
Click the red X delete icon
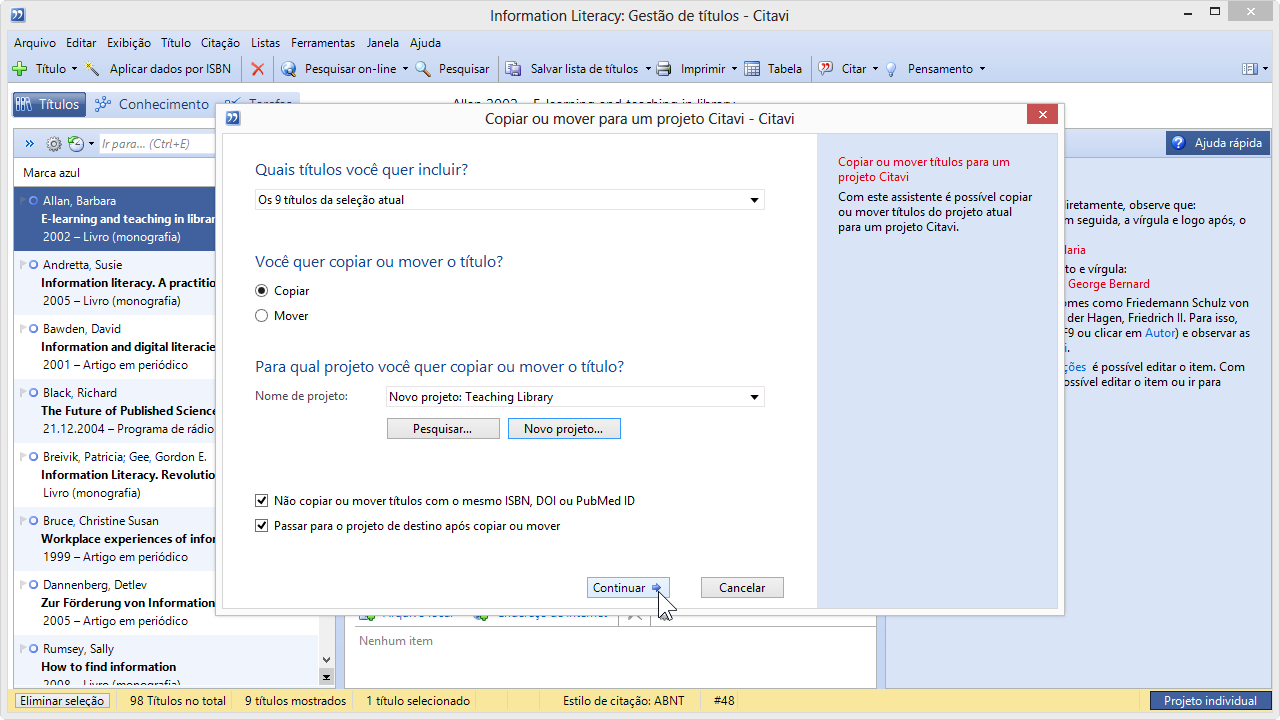coord(258,69)
